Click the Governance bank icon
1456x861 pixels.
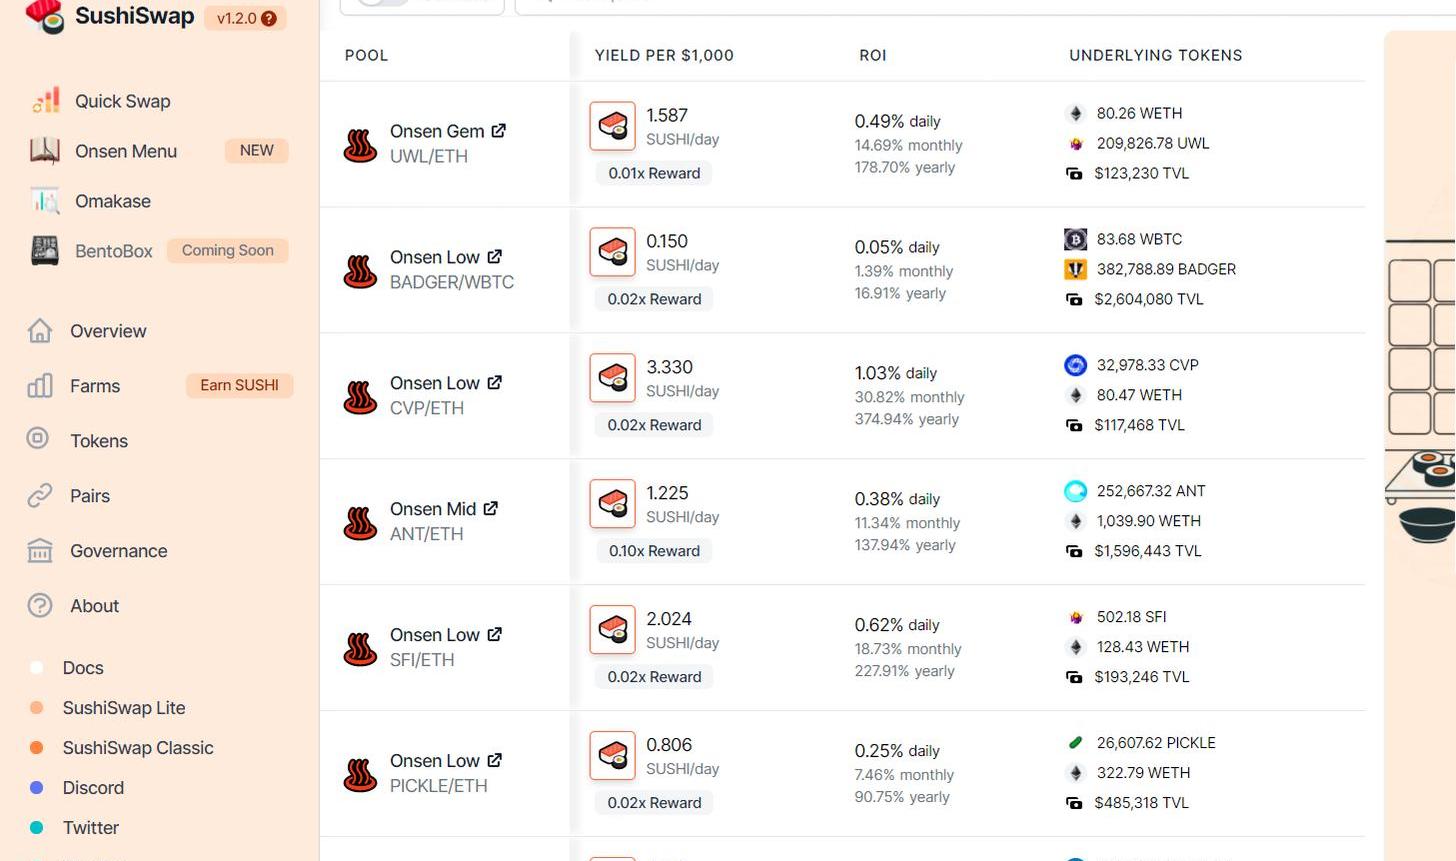pyautogui.click(x=40, y=551)
